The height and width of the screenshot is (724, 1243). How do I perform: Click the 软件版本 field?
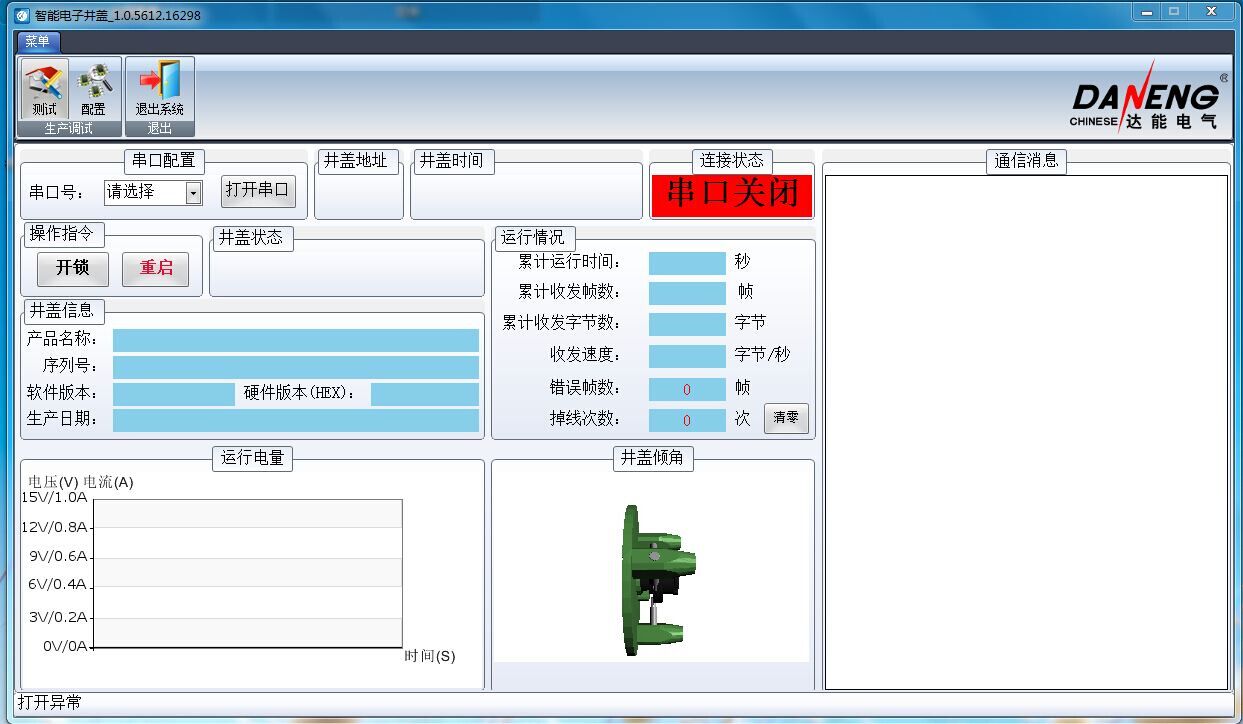point(173,394)
